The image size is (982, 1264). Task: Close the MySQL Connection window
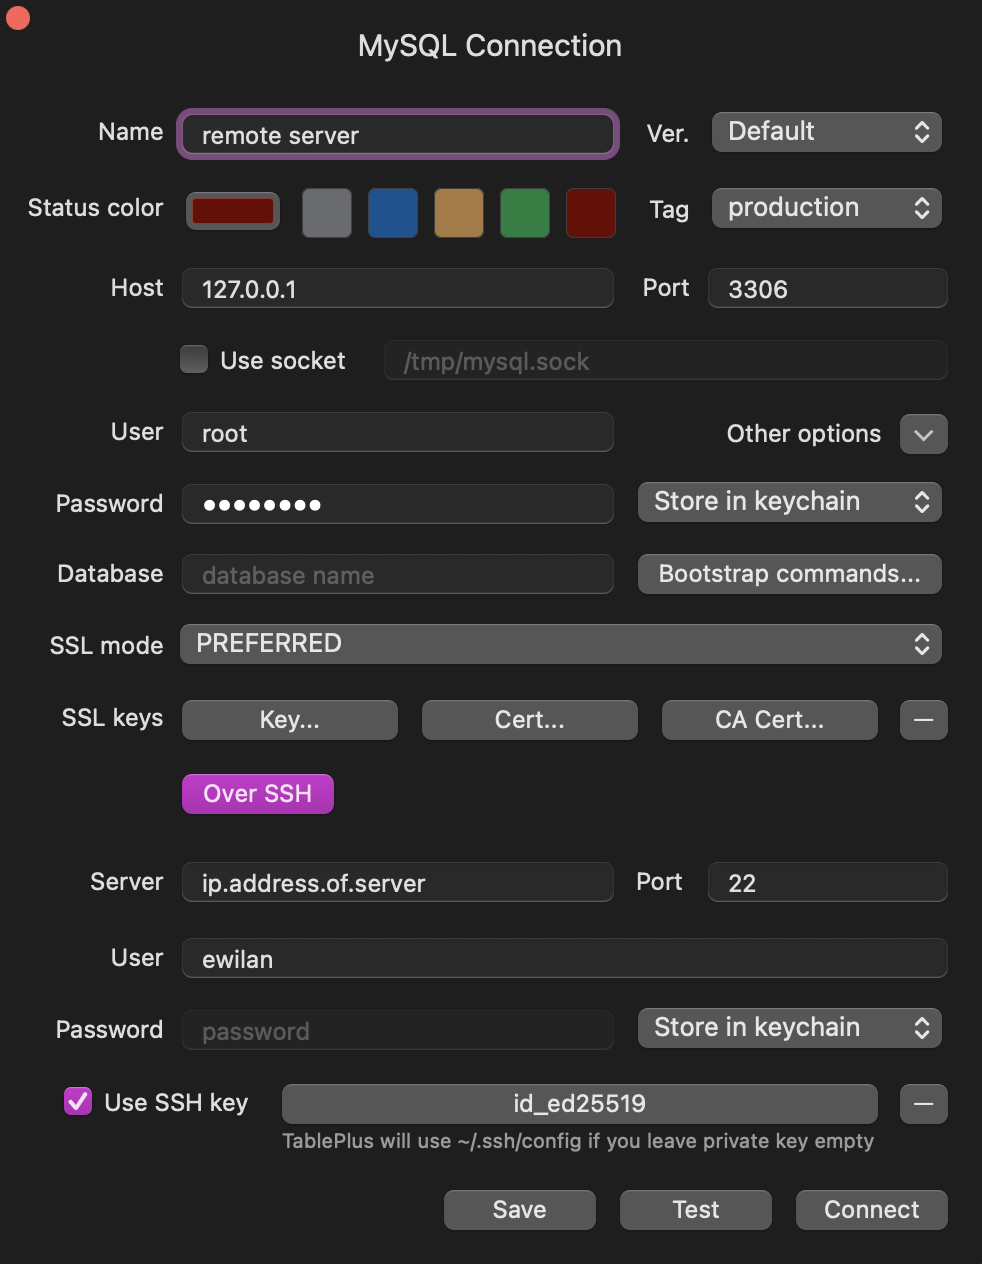[18, 17]
